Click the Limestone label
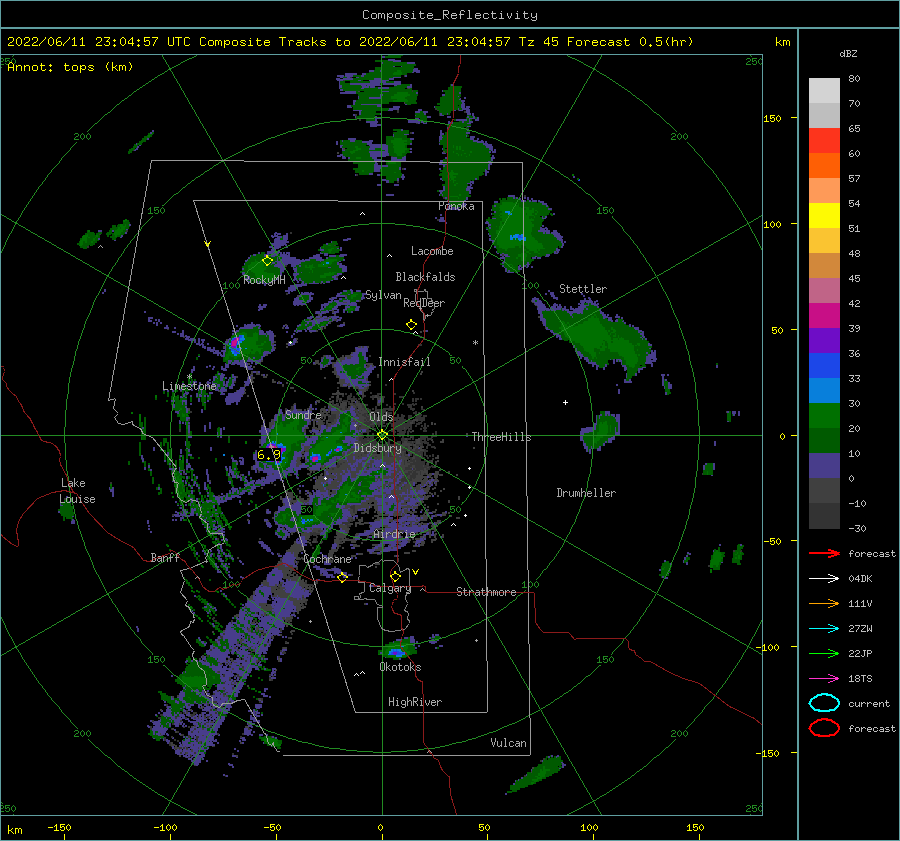Screen dimensions: 900x841 click(189, 386)
